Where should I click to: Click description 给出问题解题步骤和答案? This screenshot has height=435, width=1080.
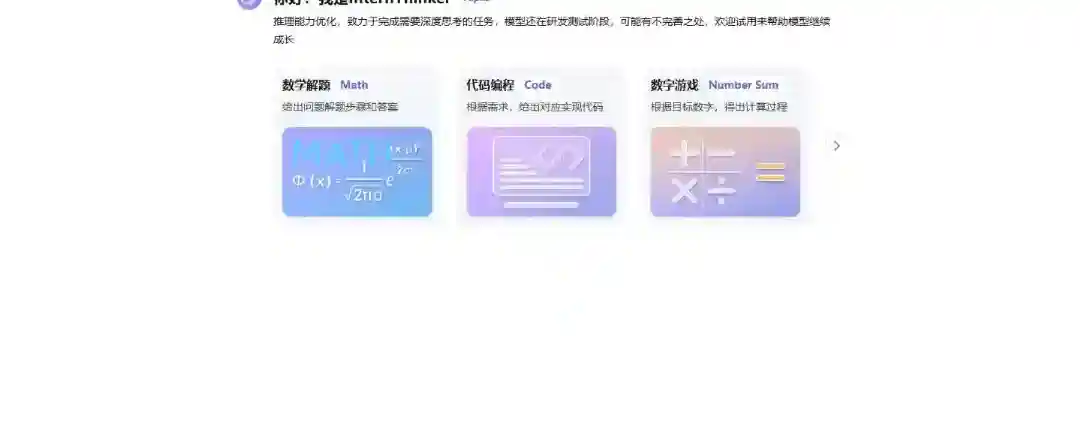(x=340, y=107)
